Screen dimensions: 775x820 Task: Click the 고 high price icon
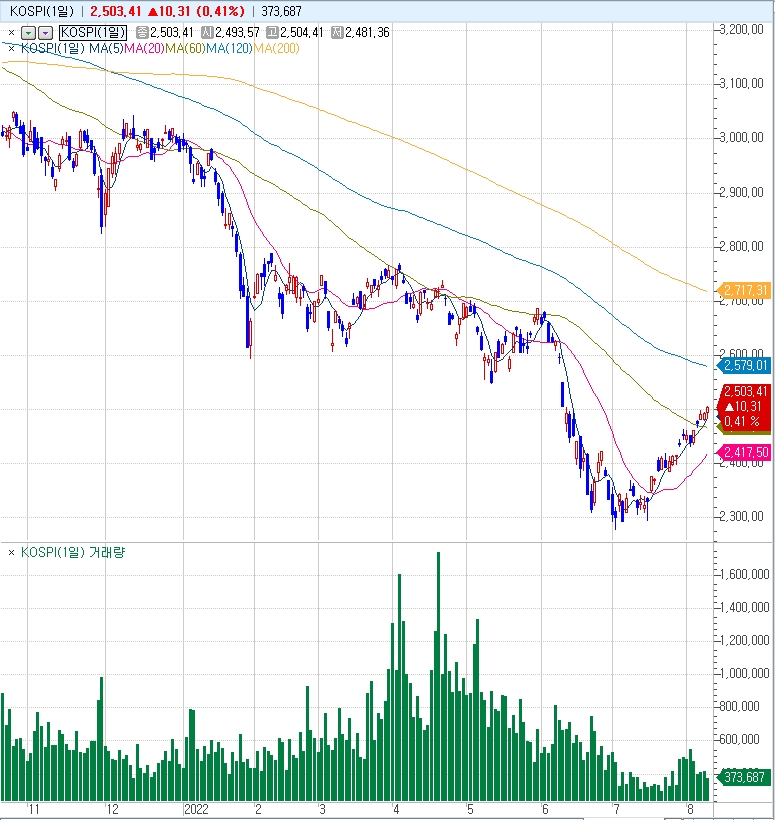coord(272,32)
